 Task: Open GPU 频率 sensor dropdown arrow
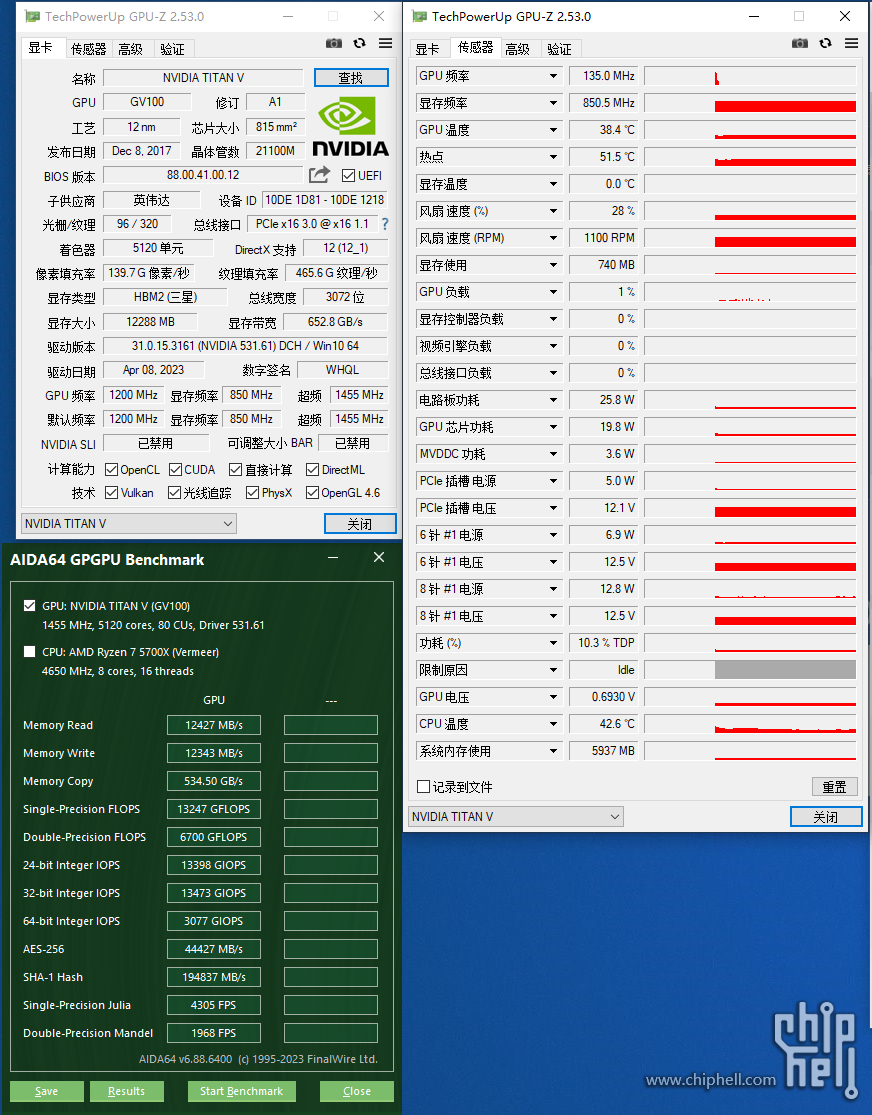pos(553,76)
